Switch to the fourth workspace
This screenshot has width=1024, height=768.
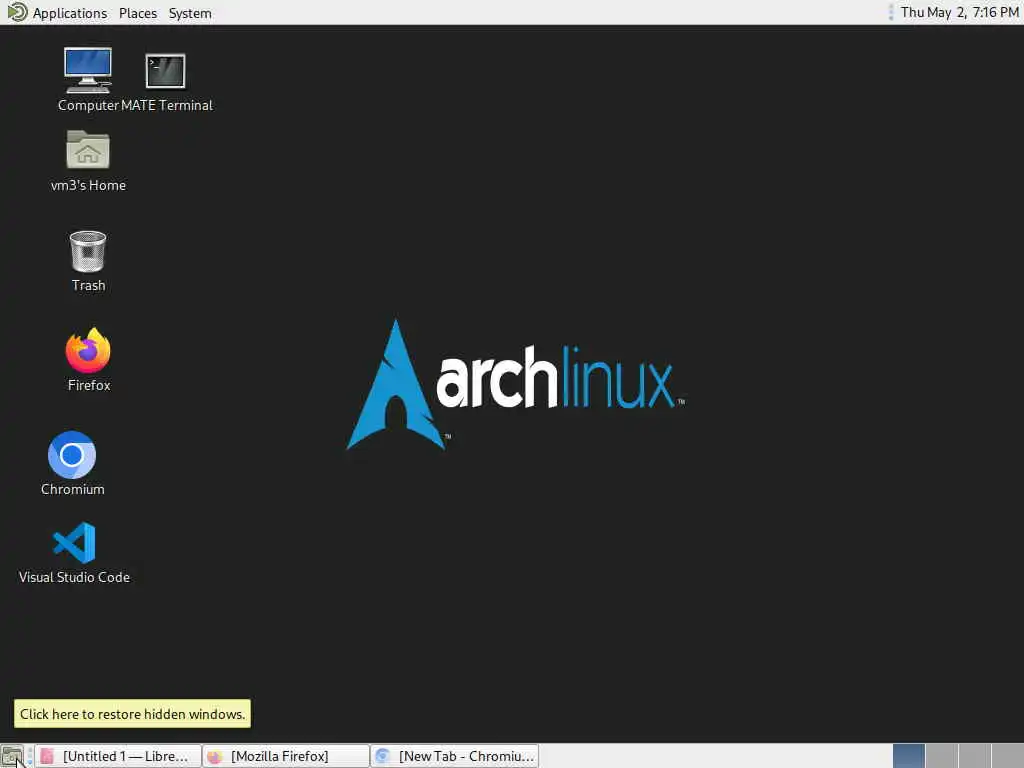tap(1007, 756)
